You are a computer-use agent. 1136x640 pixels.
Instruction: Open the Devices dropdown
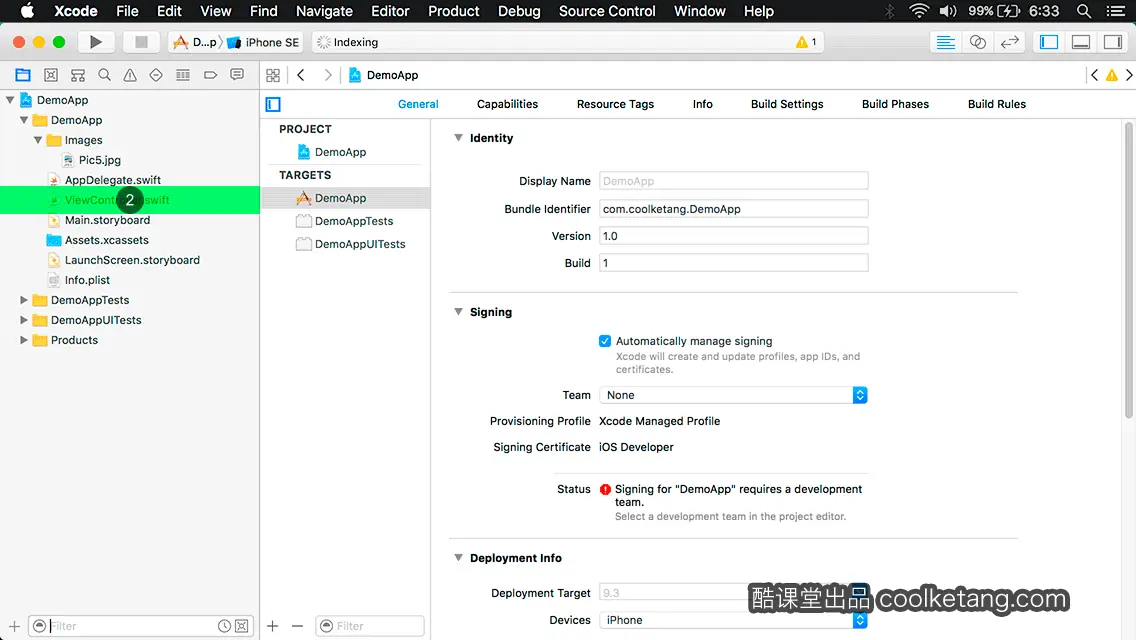[733, 620]
